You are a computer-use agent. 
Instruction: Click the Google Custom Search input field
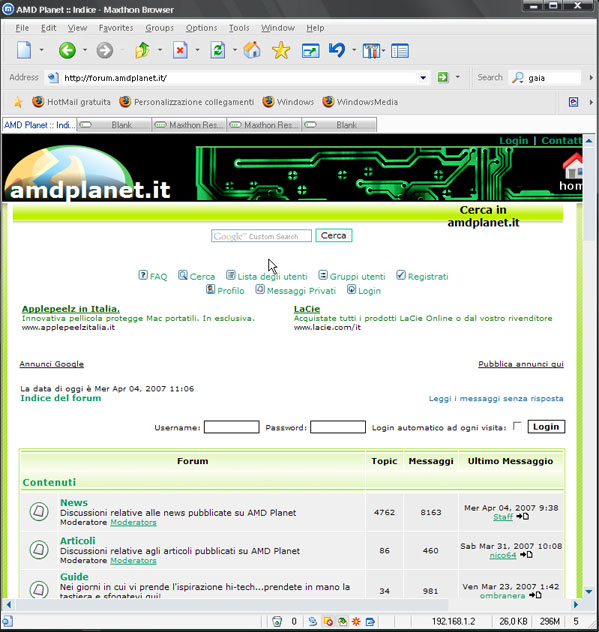tap(261, 236)
